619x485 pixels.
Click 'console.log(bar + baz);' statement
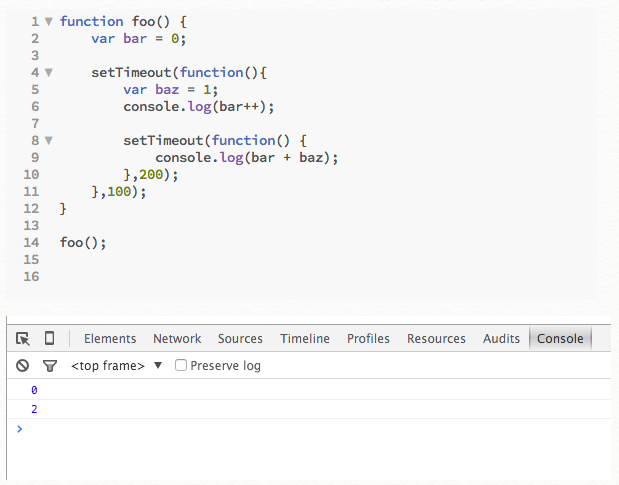(x=247, y=158)
